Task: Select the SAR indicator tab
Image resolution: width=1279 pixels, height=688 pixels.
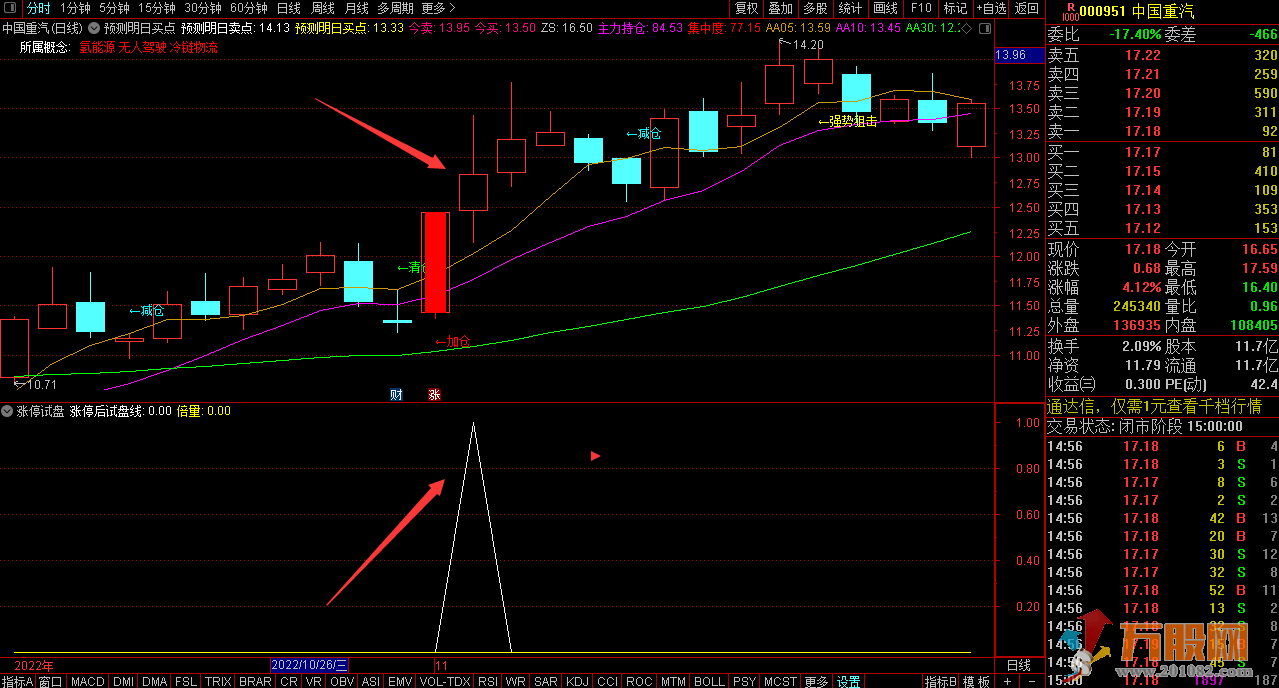Action: 546,681
